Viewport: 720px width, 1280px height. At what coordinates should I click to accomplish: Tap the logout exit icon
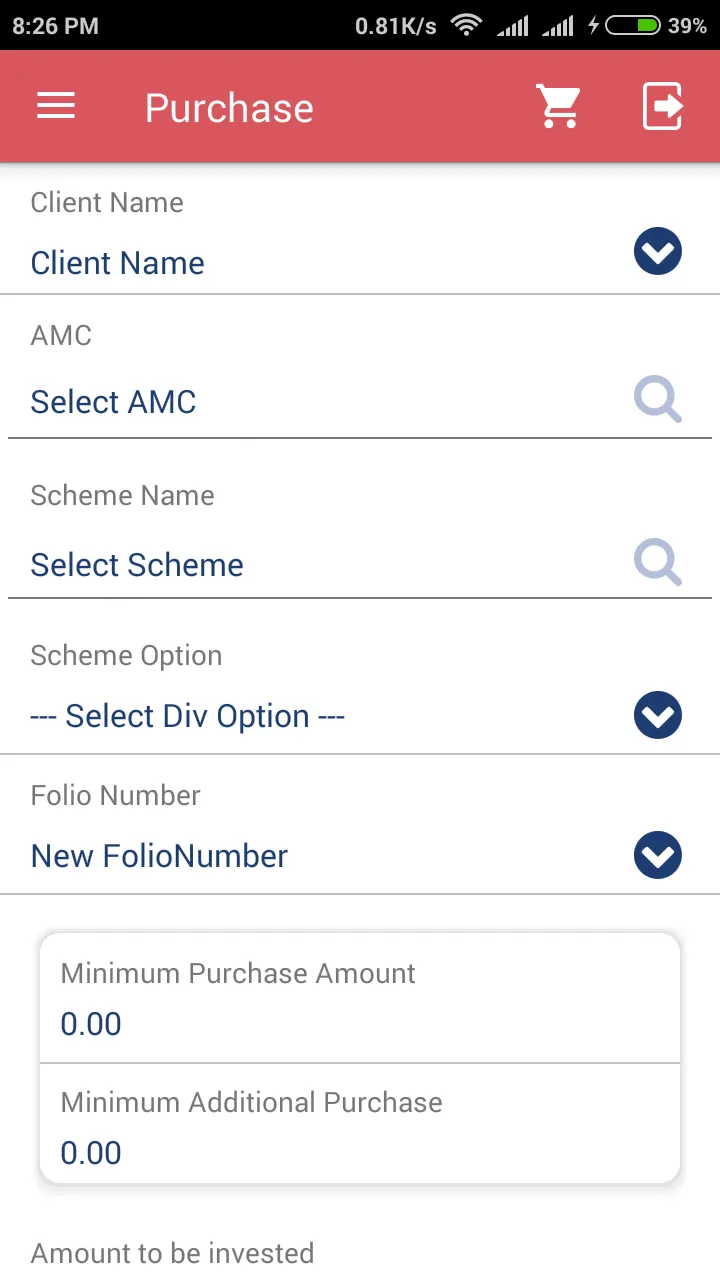click(662, 106)
